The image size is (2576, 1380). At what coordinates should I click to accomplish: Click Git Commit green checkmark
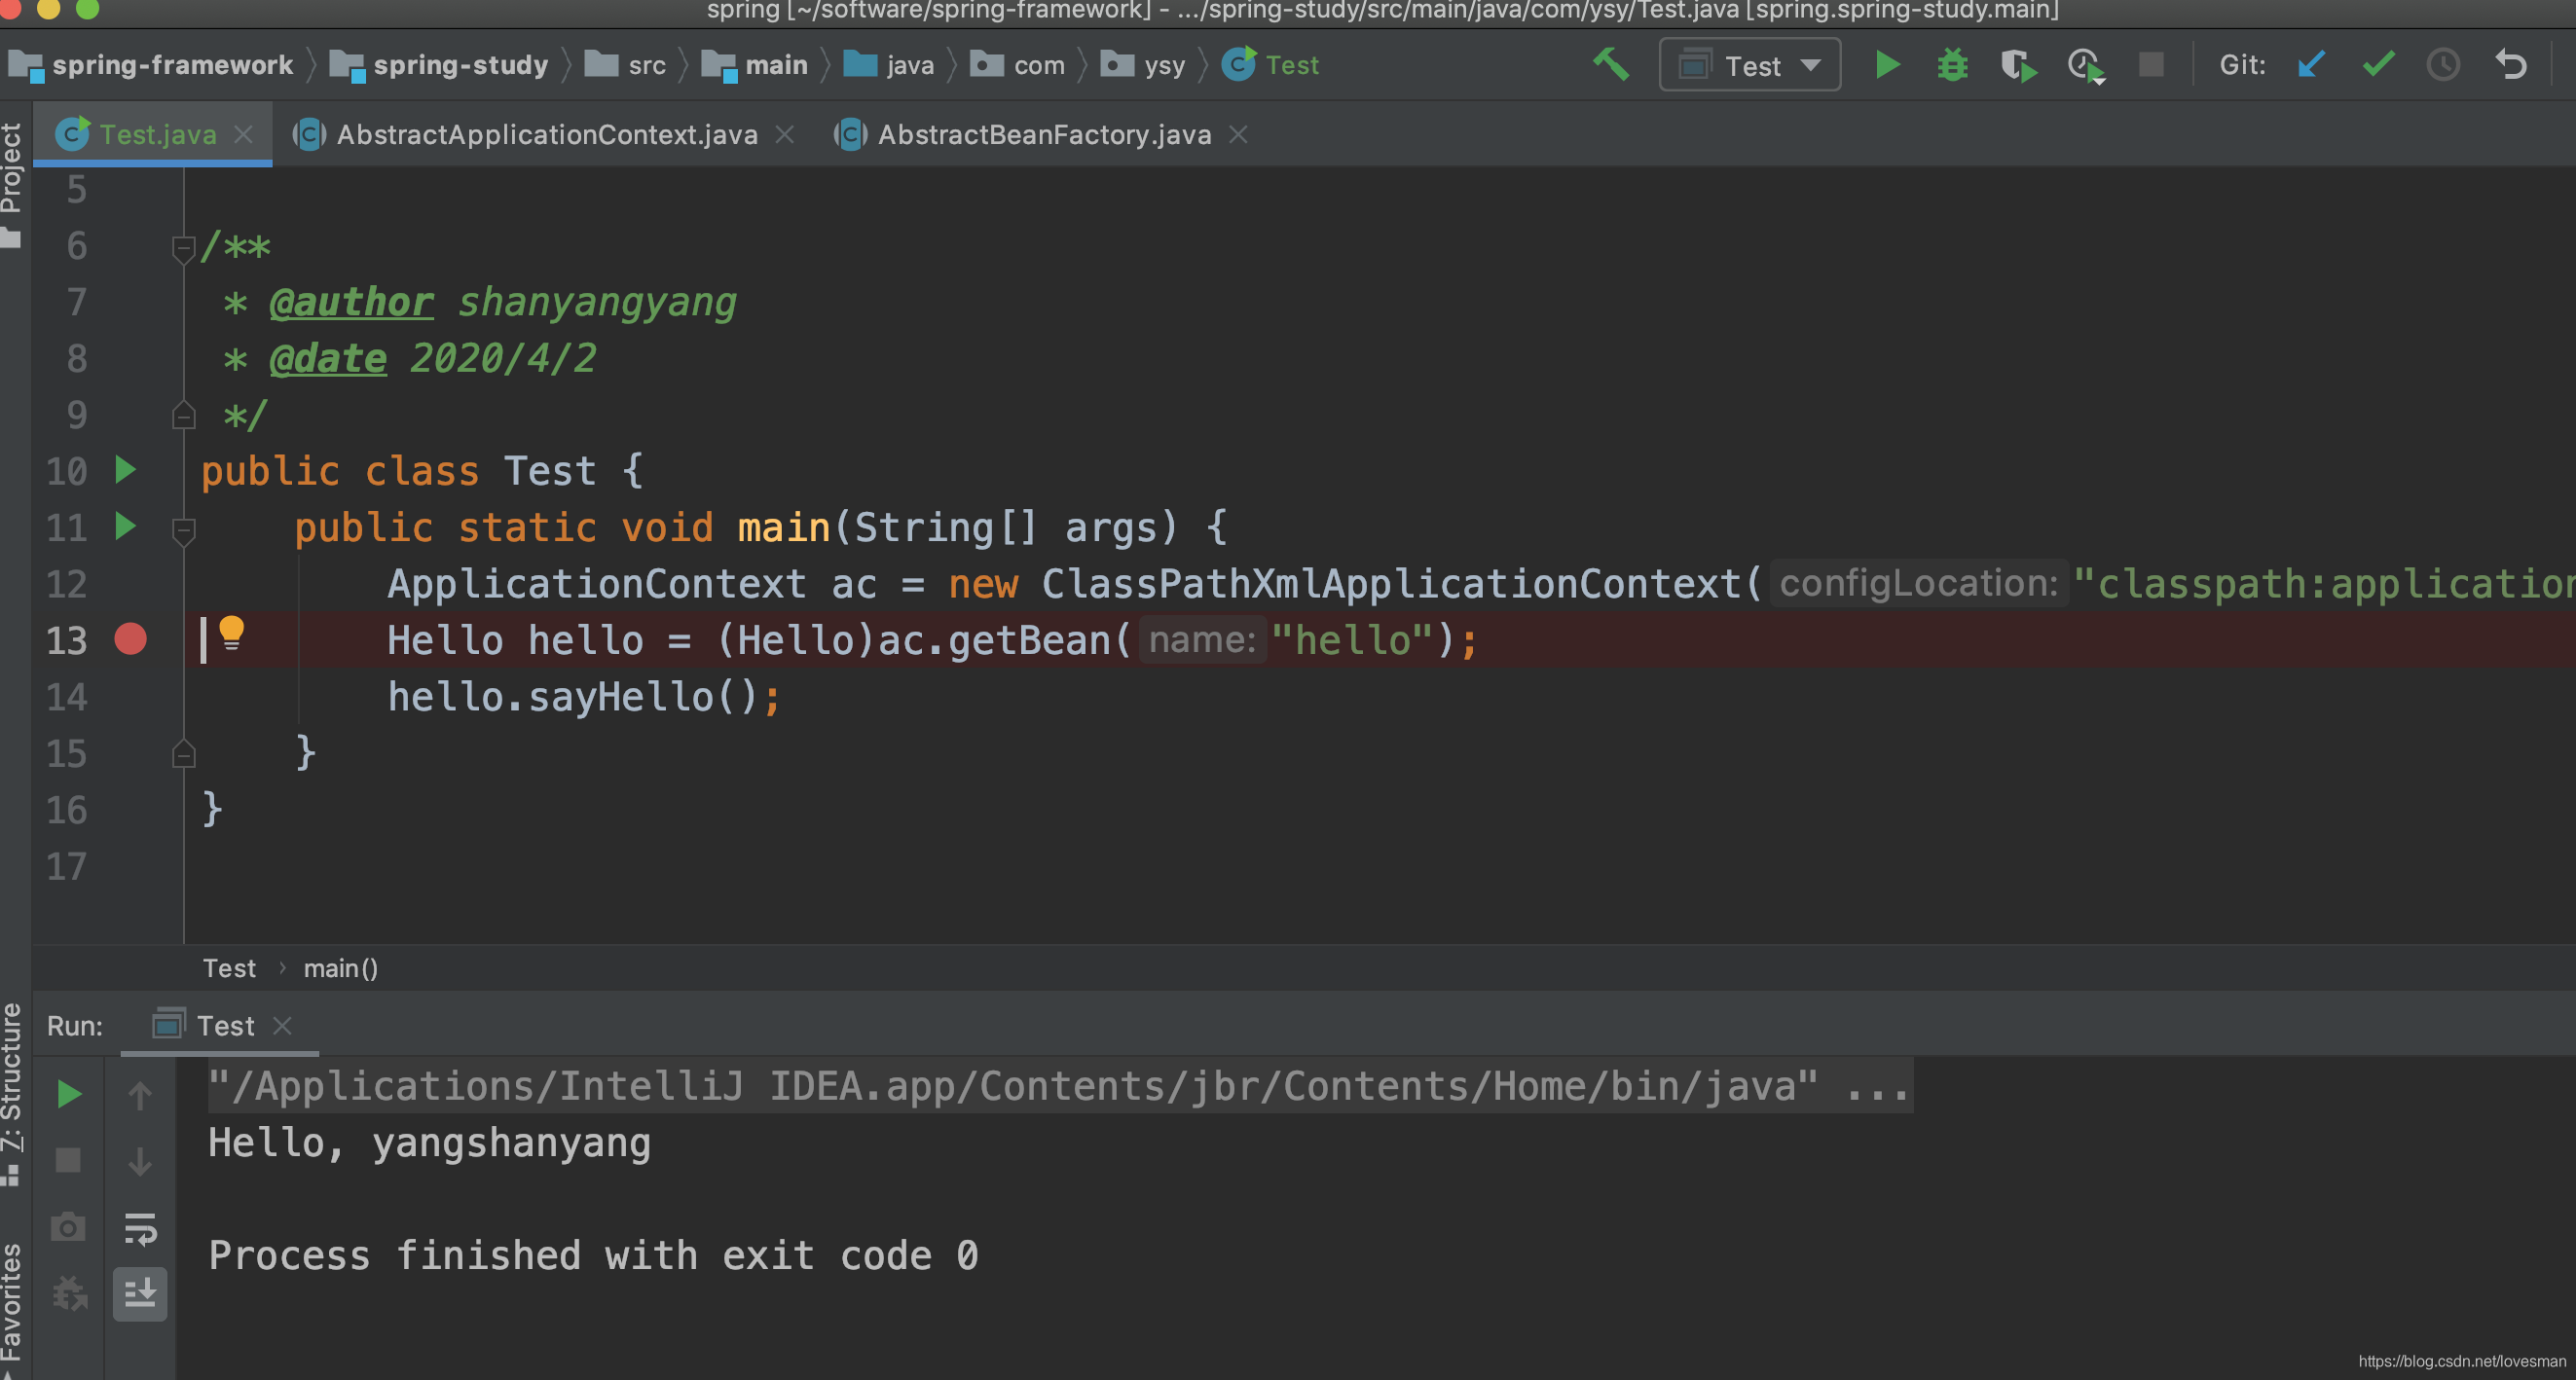point(2378,65)
